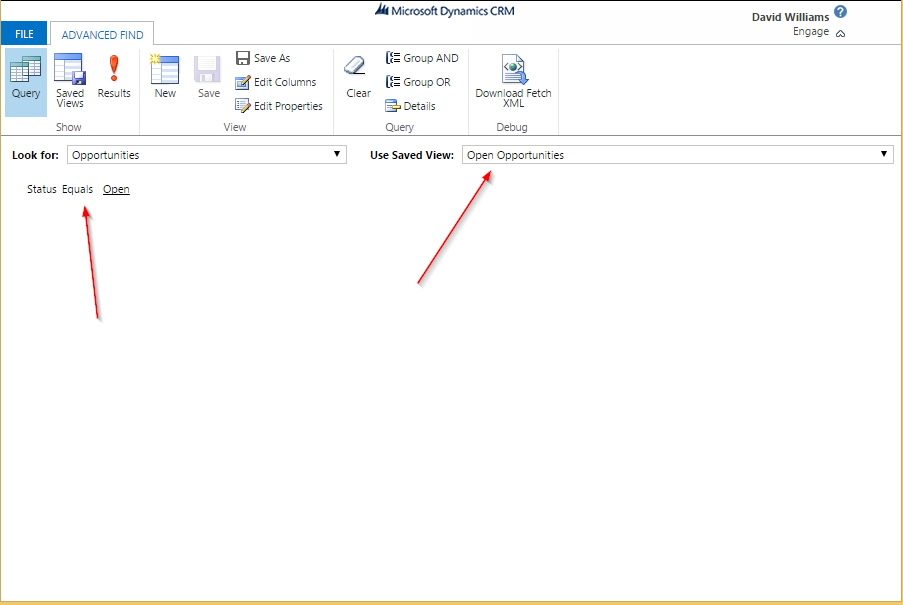Apply Group AND to criteria
The image size is (903, 605).
[x=422, y=58]
